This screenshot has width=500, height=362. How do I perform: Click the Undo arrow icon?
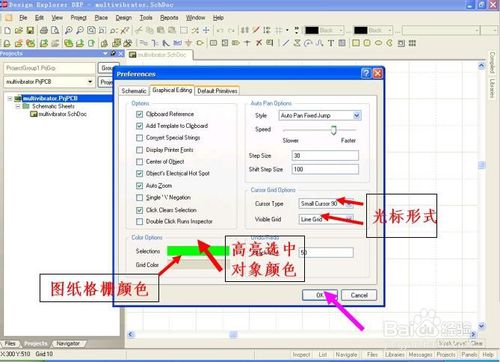(220, 31)
